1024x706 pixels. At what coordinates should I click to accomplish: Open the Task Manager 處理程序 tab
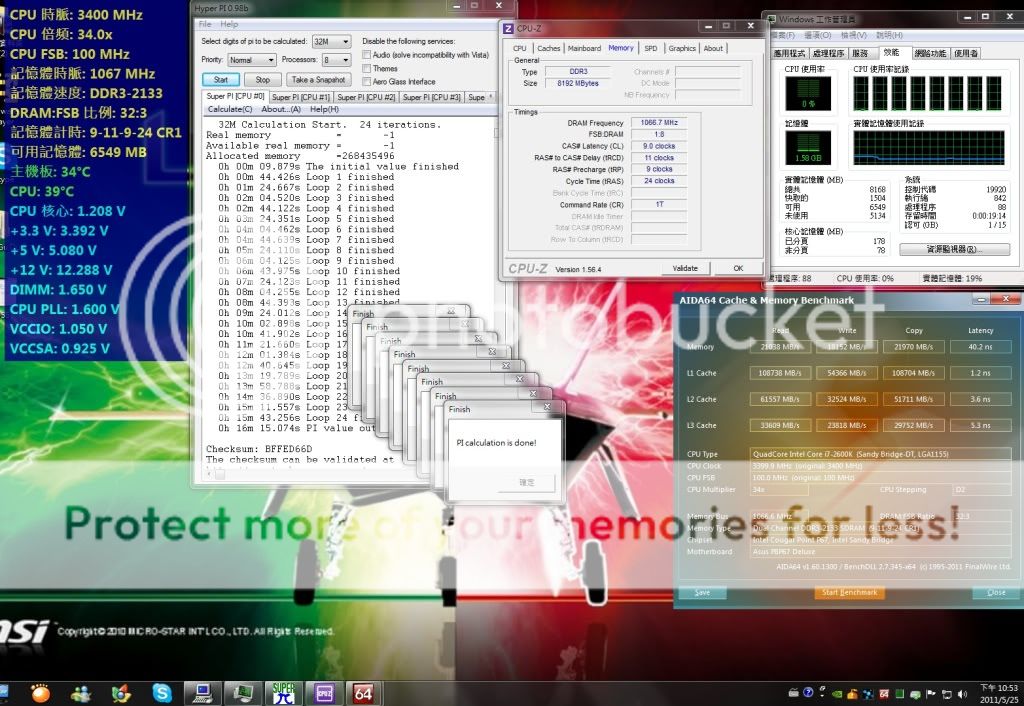829,54
